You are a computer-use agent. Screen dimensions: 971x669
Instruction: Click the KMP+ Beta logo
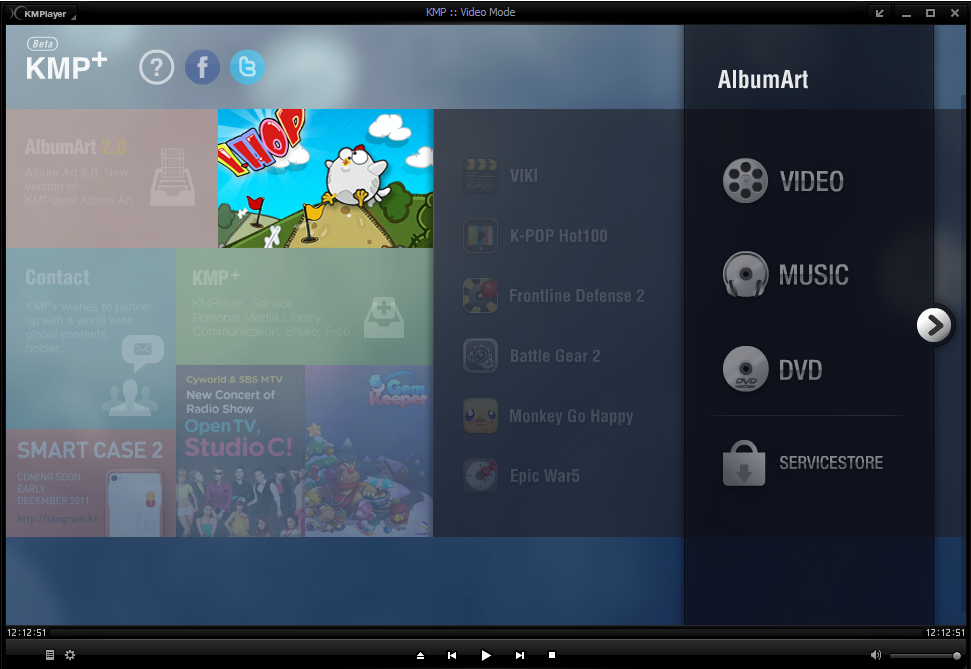(x=66, y=59)
